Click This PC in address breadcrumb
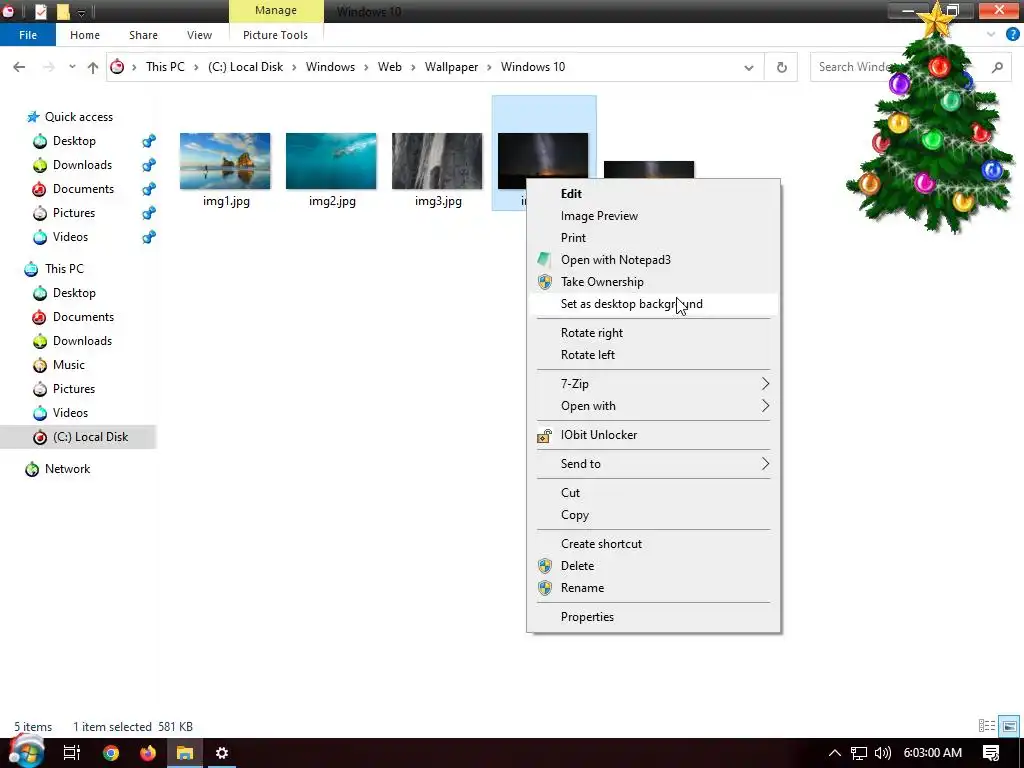The image size is (1024, 768). point(165,67)
